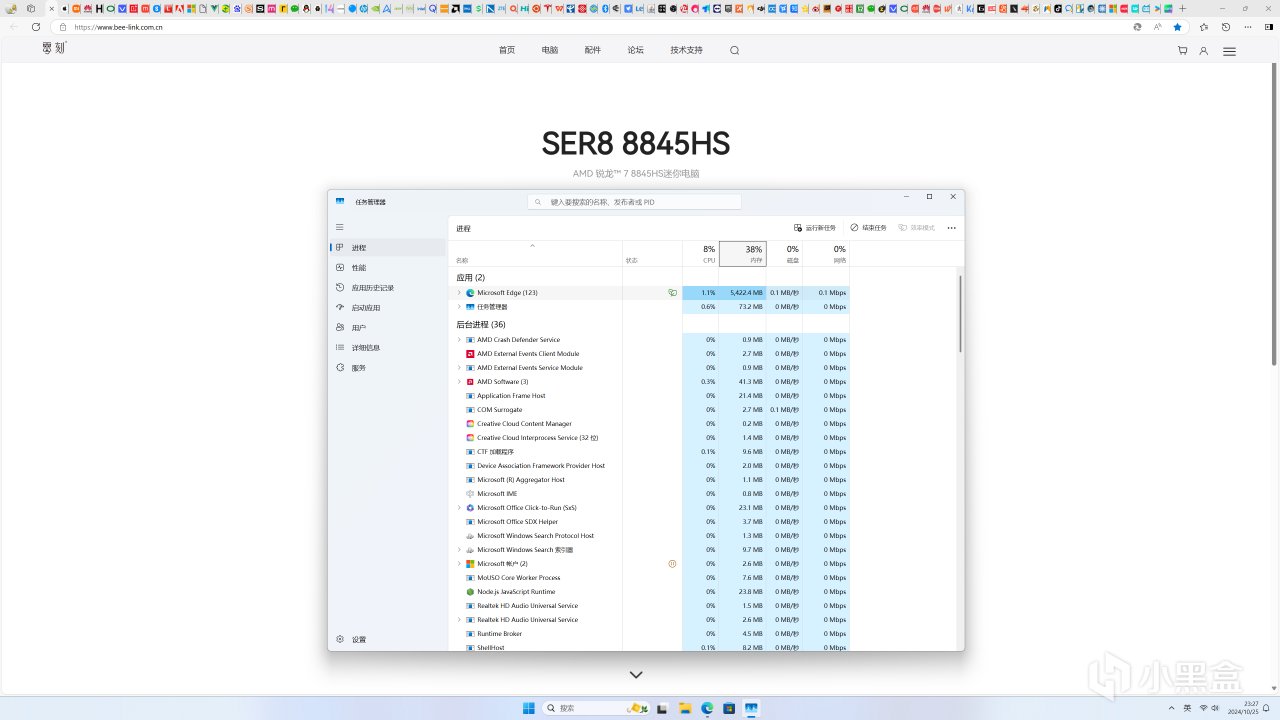The image size is (1280, 720).
Task: Go to 启动应用 (Startup apps) page
Action: point(388,308)
